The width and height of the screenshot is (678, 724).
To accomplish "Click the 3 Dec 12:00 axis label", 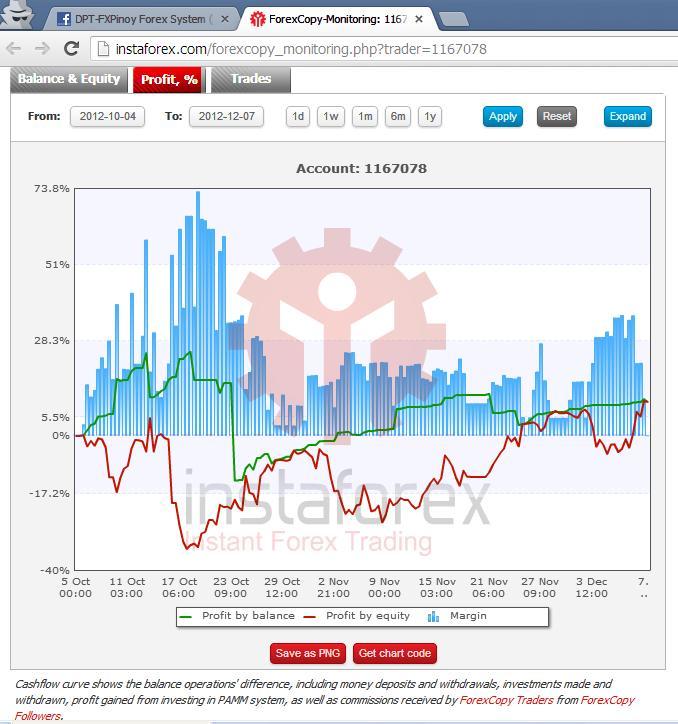I will pyautogui.click(x=591, y=587).
